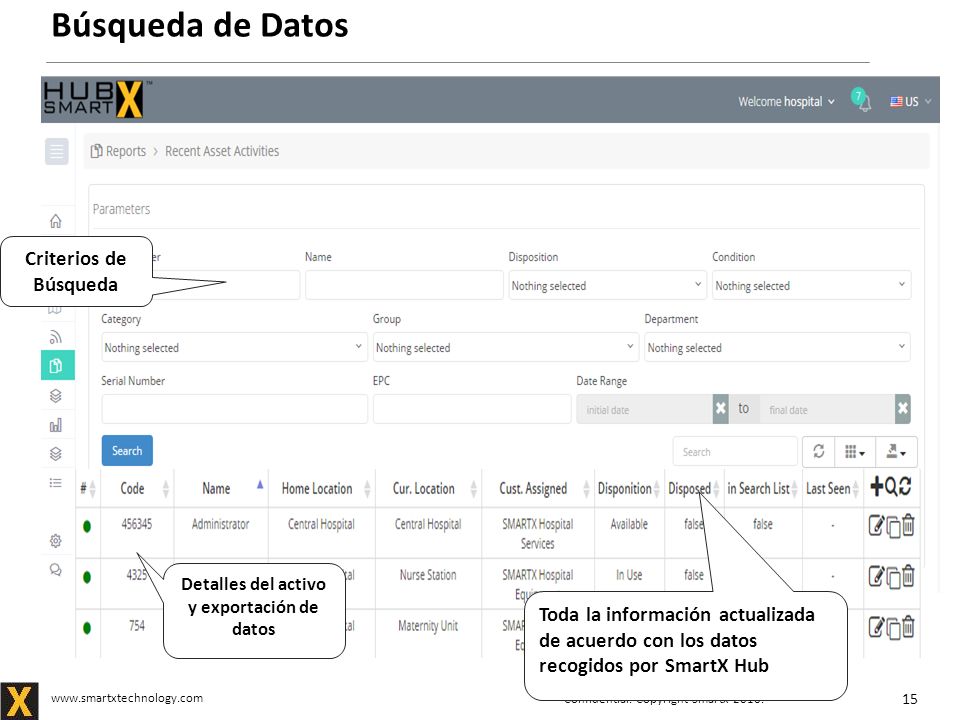This screenshot has width=960, height=720.
Task: Open the list icon in sidebar
Action: click(x=56, y=483)
